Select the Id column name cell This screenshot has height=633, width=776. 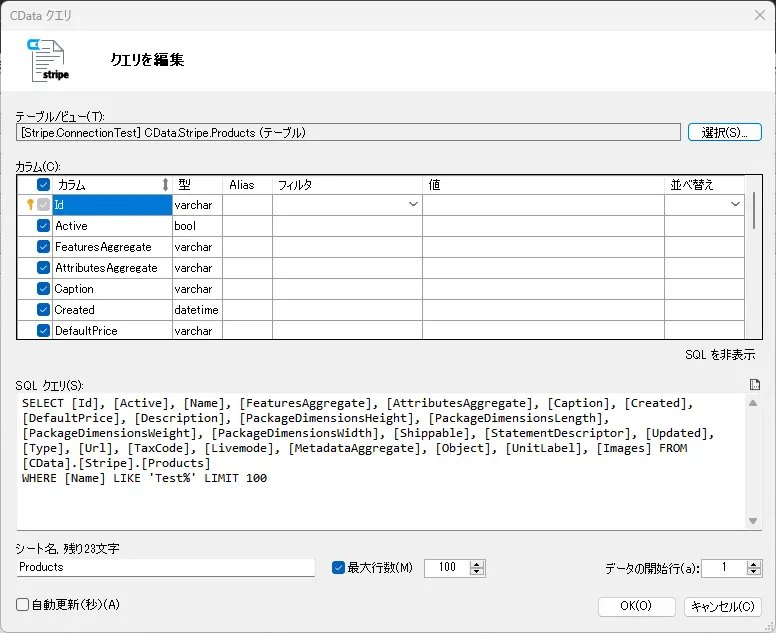coord(112,204)
